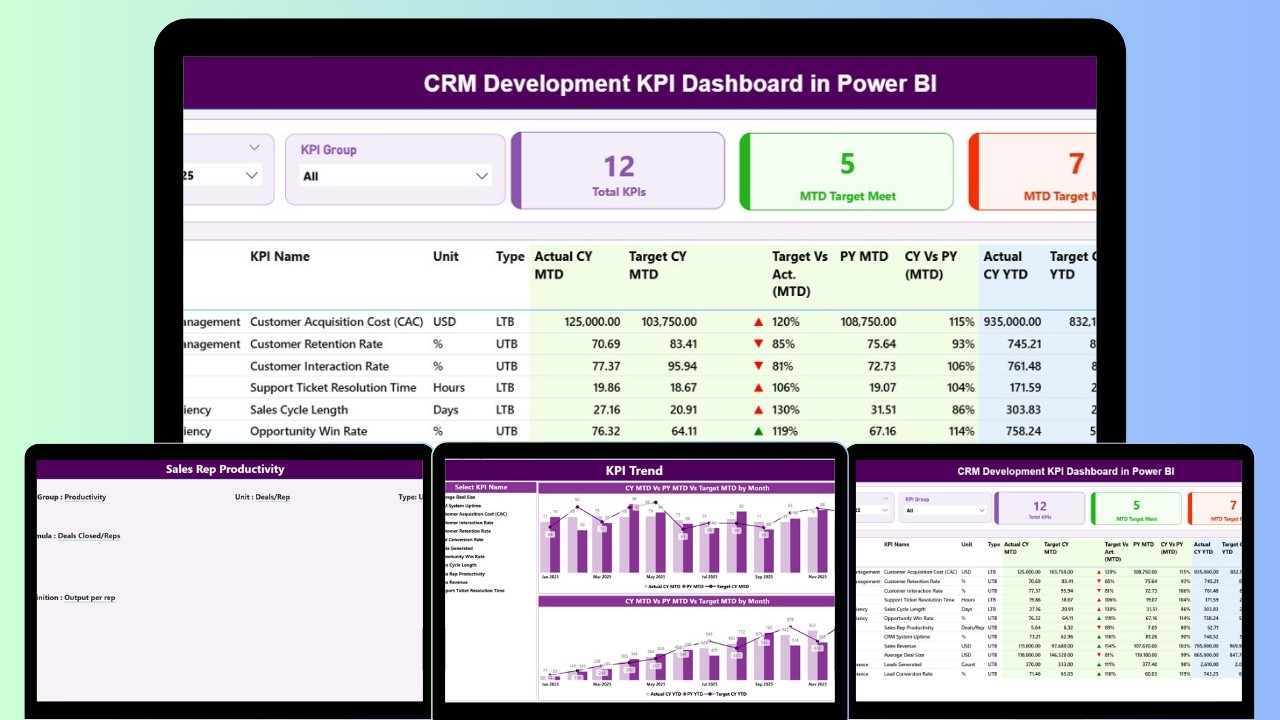Open KPI Group dropdown on small right dashboard
1280x720 pixels.
(x=945, y=510)
